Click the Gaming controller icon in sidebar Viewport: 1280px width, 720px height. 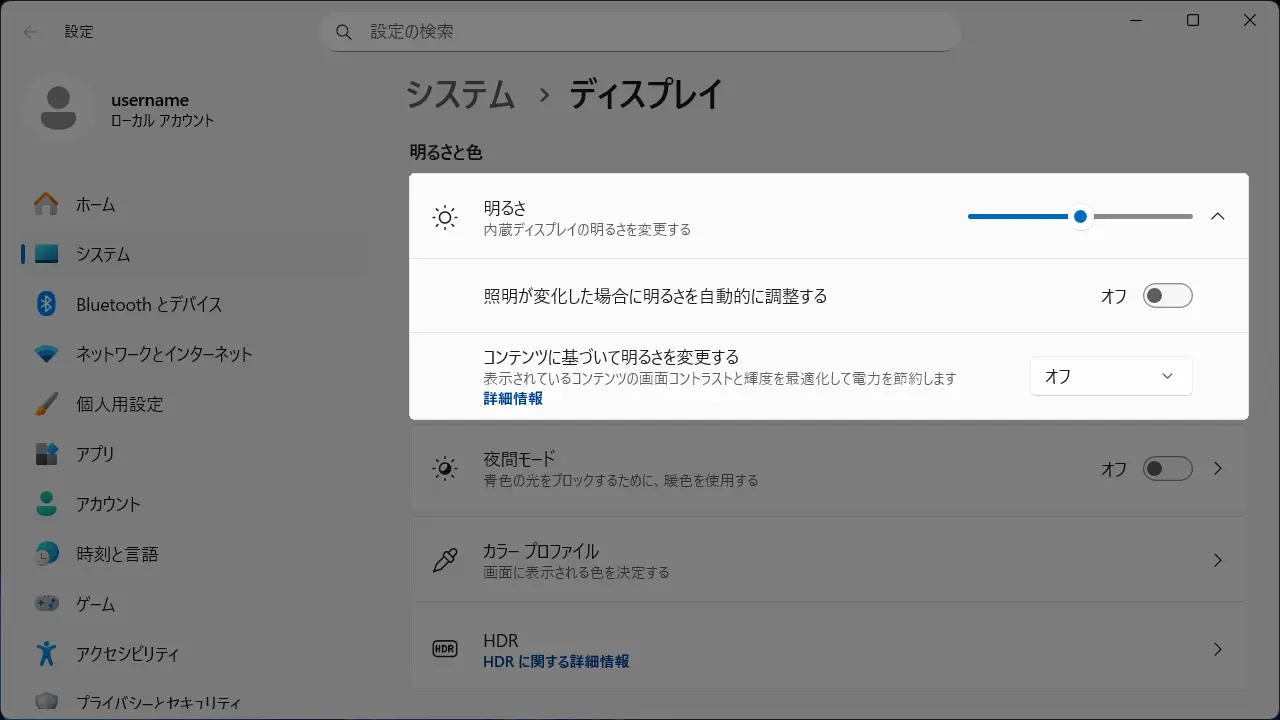(x=46, y=604)
